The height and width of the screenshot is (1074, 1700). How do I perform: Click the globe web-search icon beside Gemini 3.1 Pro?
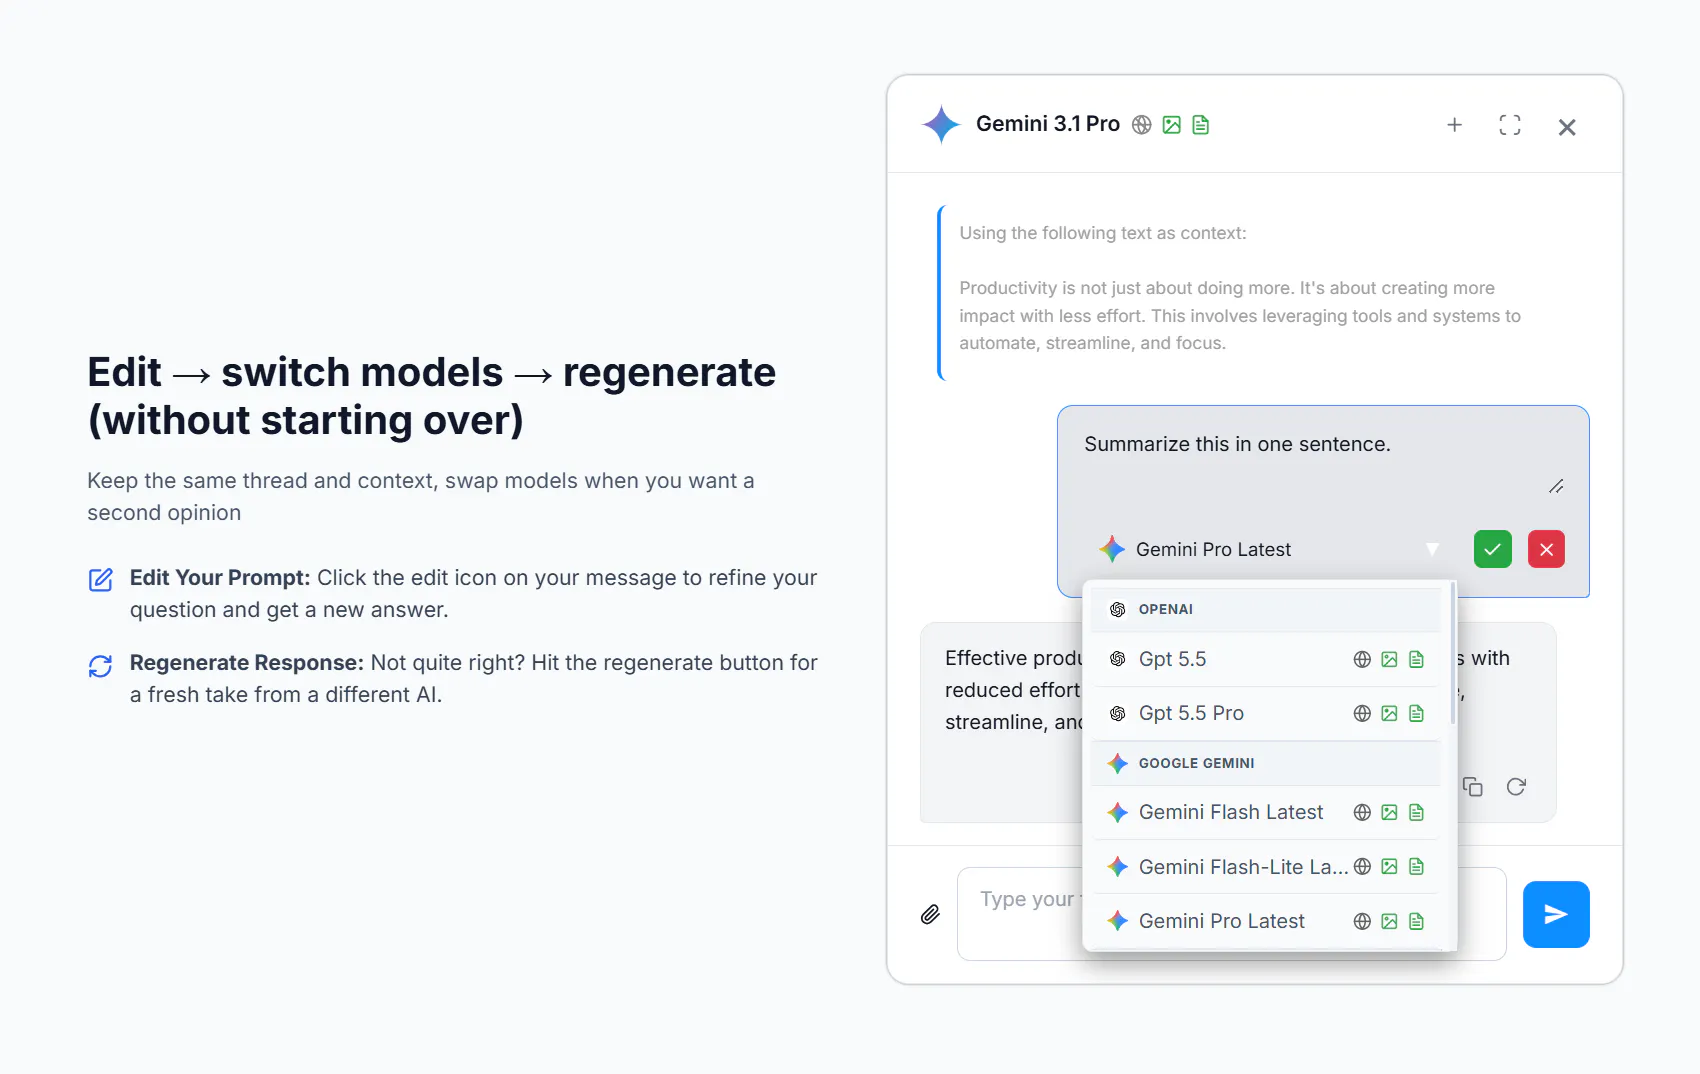[1142, 125]
